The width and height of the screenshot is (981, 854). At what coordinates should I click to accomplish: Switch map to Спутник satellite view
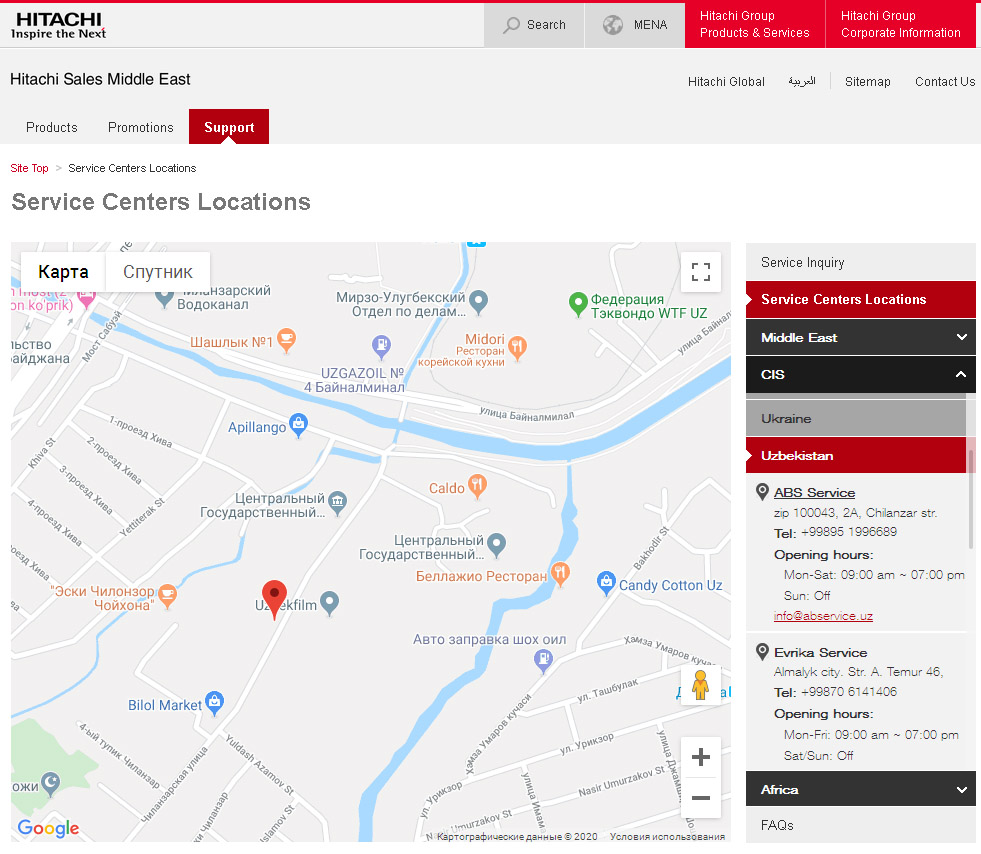(158, 272)
